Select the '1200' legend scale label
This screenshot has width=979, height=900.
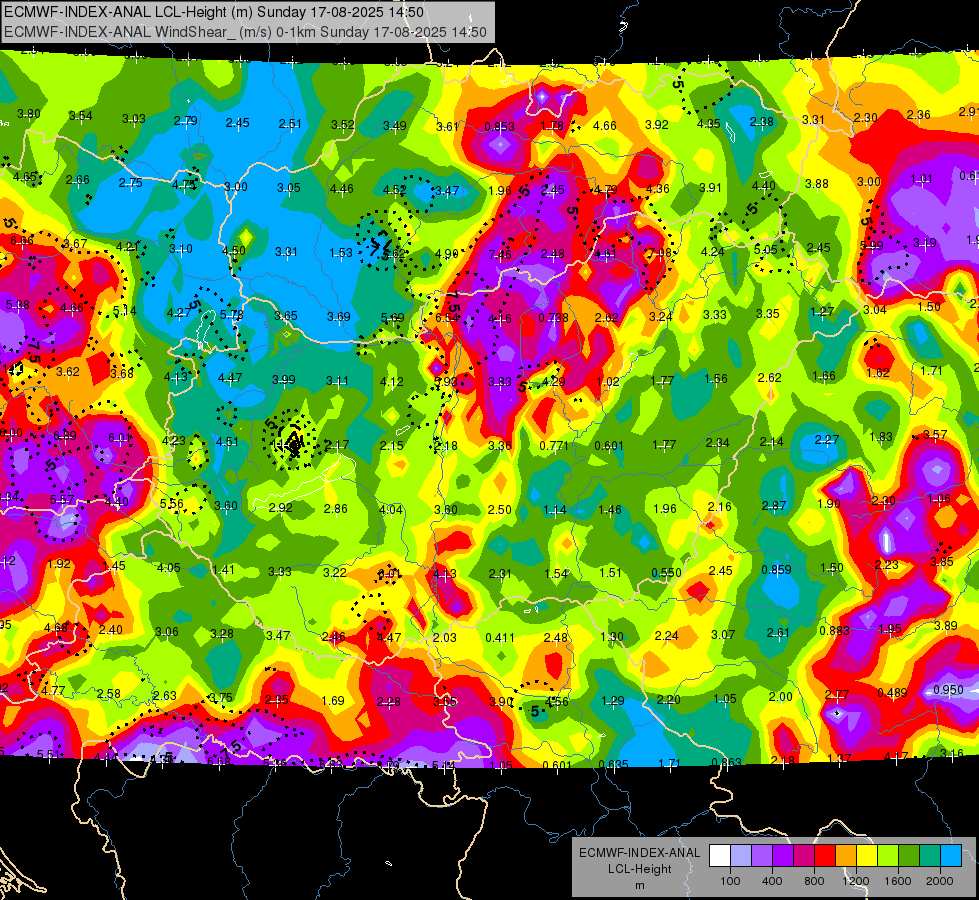coord(855,881)
